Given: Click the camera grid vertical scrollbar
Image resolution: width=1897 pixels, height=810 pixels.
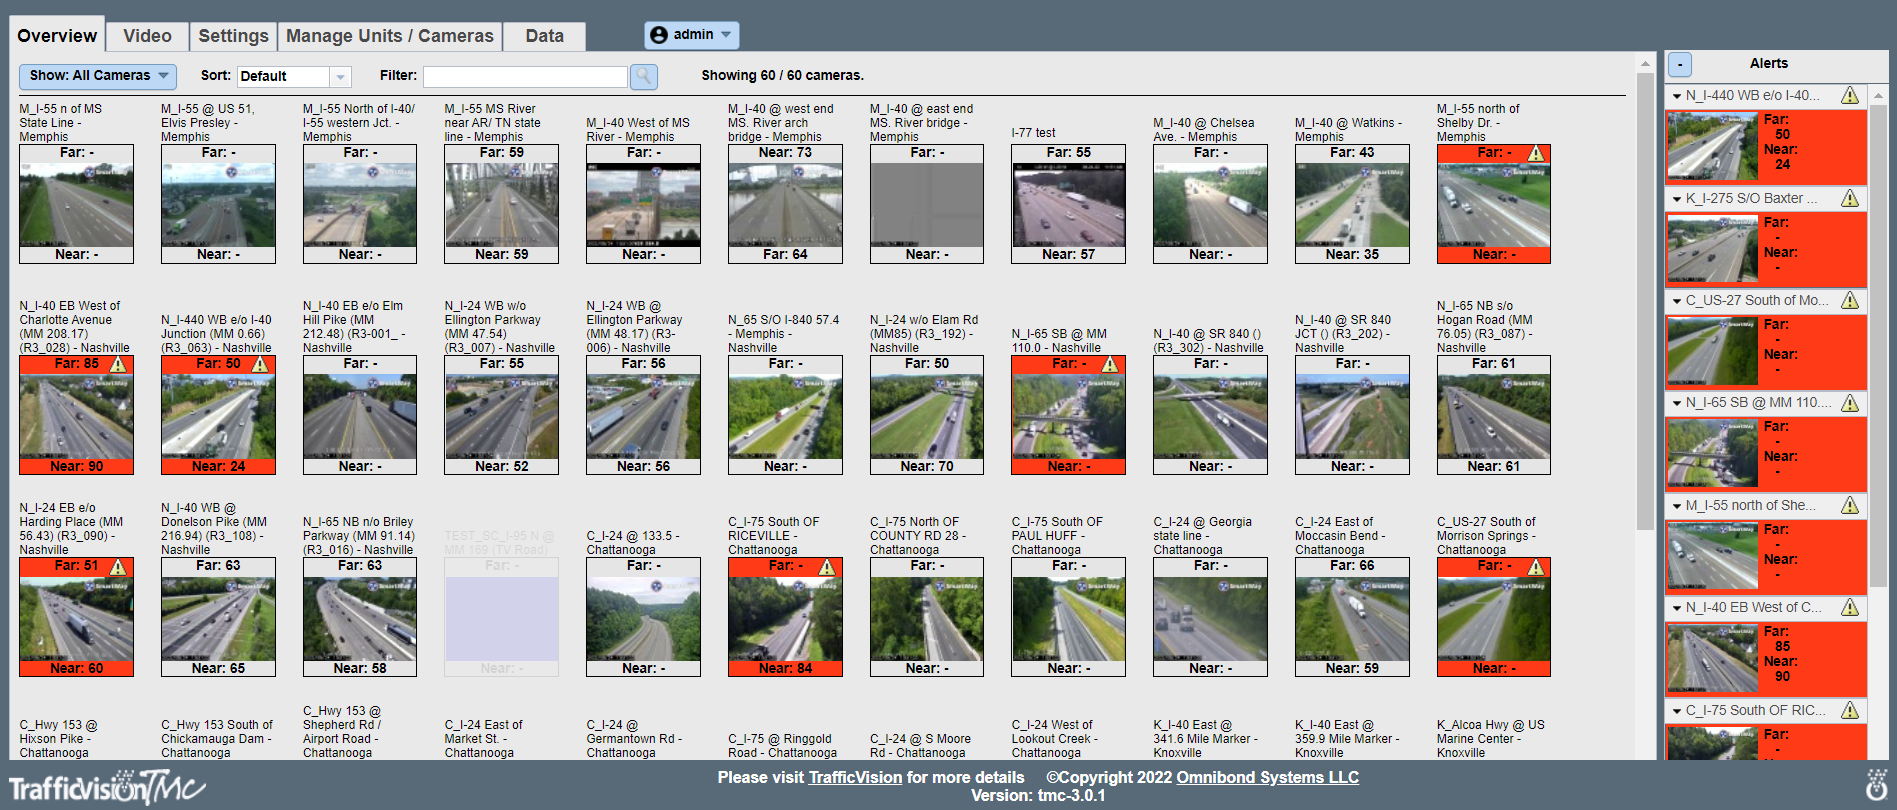Looking at the screenshot, I should click(1645, 300).
